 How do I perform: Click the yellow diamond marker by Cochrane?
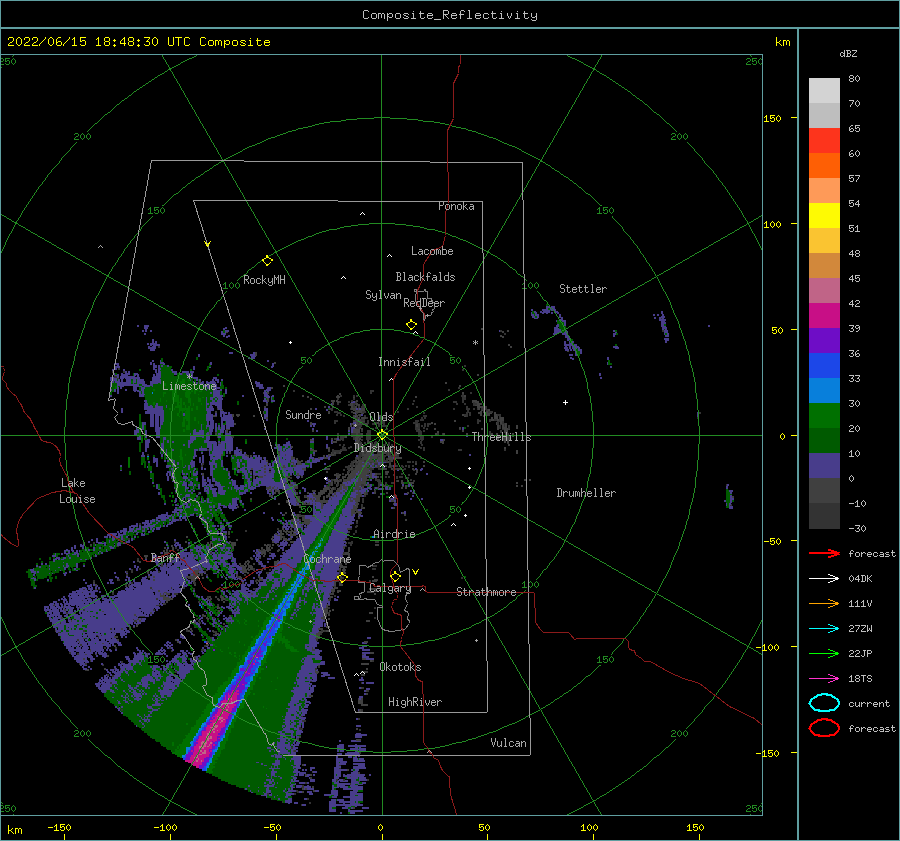pos(342,577)
